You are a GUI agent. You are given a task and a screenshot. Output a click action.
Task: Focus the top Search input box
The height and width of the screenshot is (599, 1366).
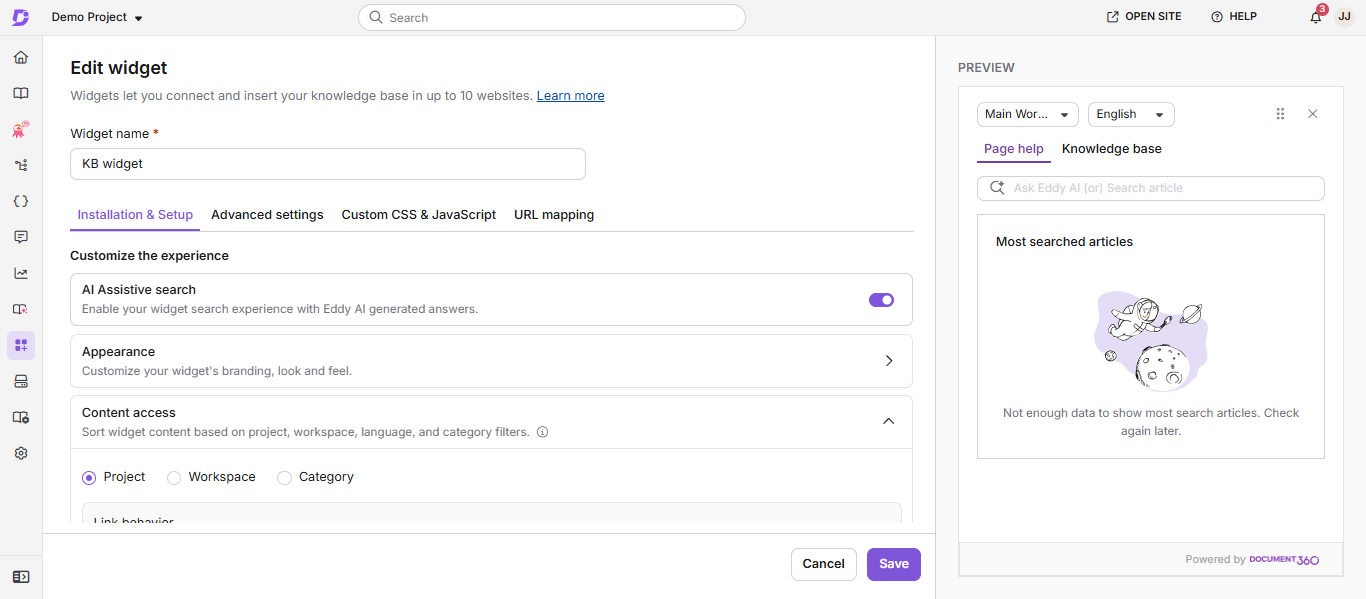(x=552, y=17)
